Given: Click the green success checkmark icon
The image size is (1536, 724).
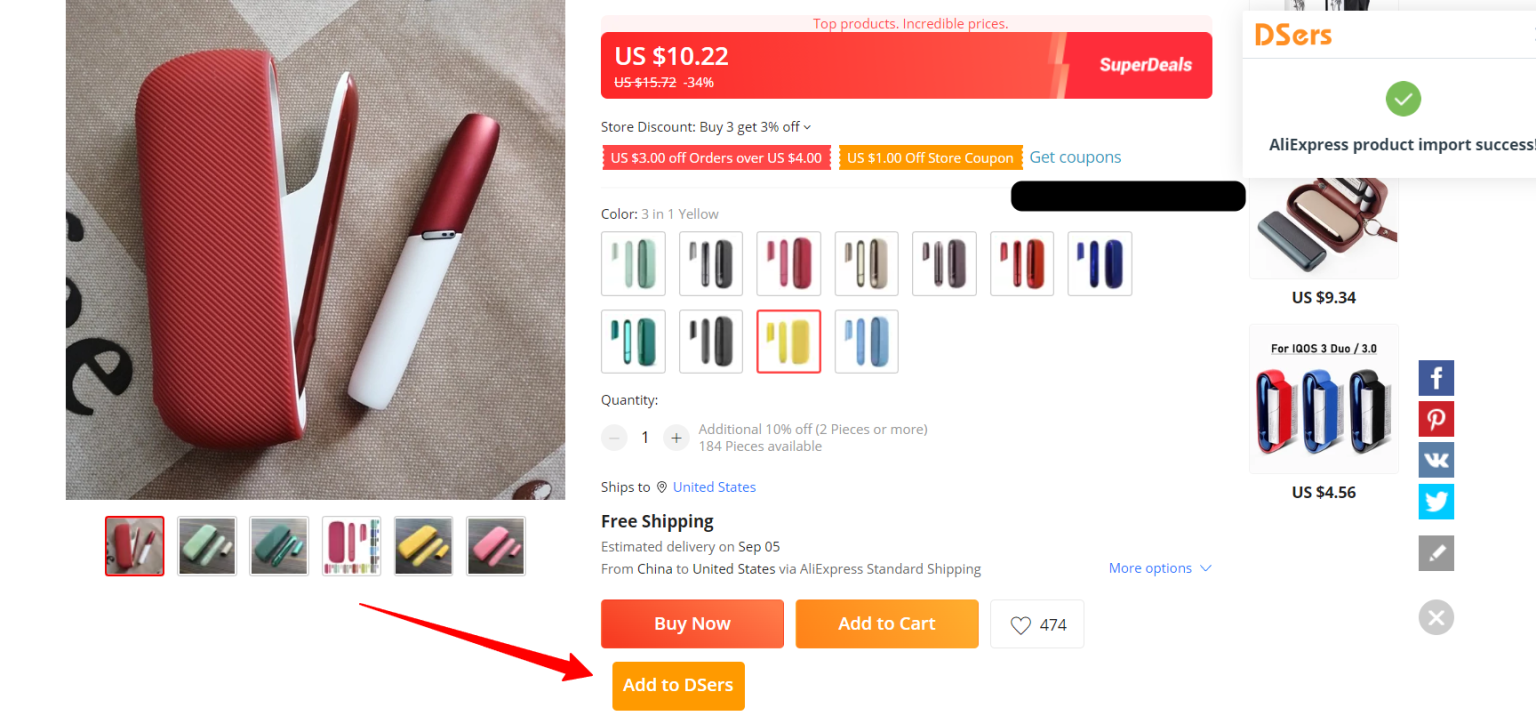Looking at the screenshot, I should point(1403,99).
